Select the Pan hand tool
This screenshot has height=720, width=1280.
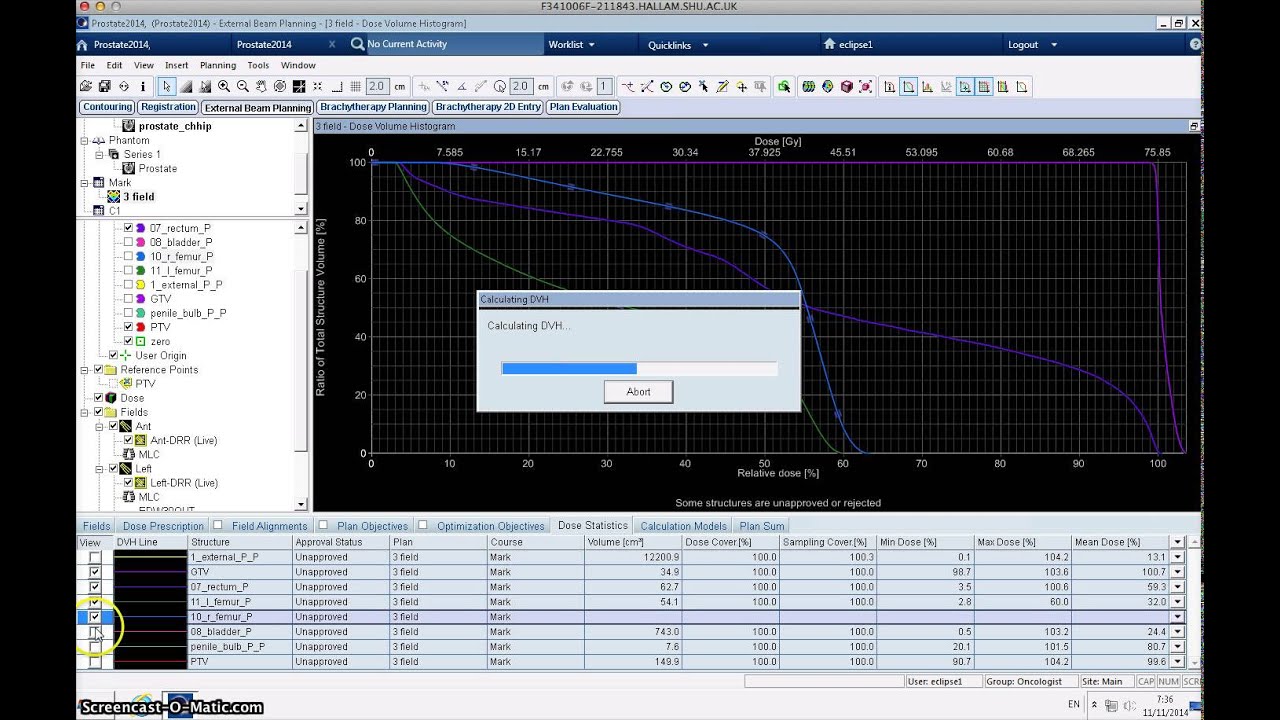point(262,86)
